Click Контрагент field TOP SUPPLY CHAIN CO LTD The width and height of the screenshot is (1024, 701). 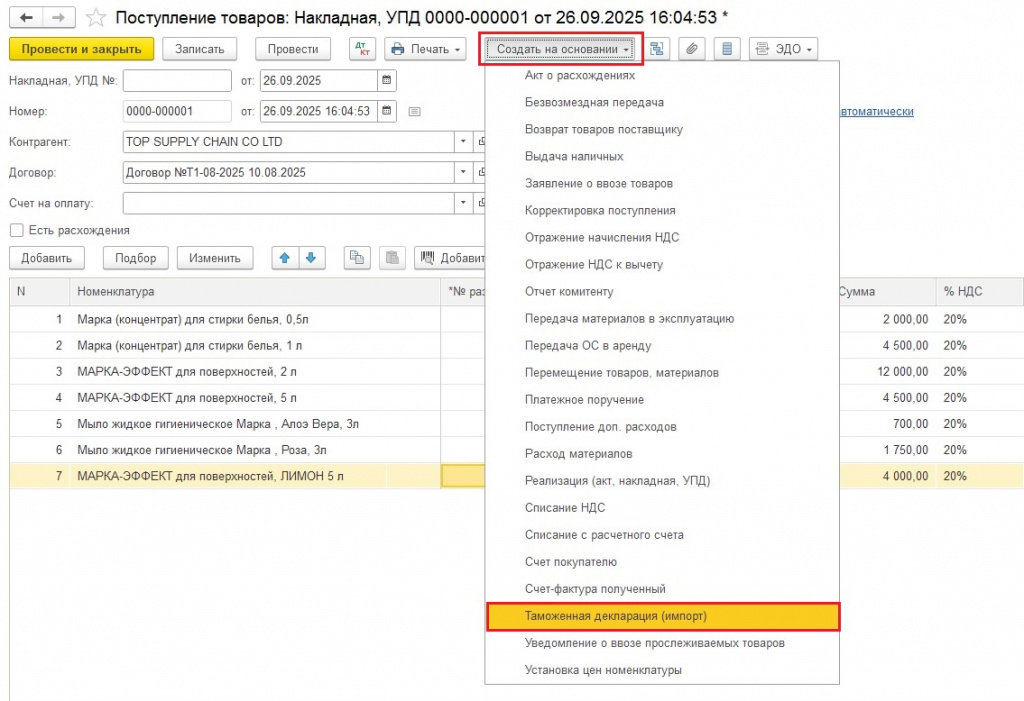click(x=289, y=142)
